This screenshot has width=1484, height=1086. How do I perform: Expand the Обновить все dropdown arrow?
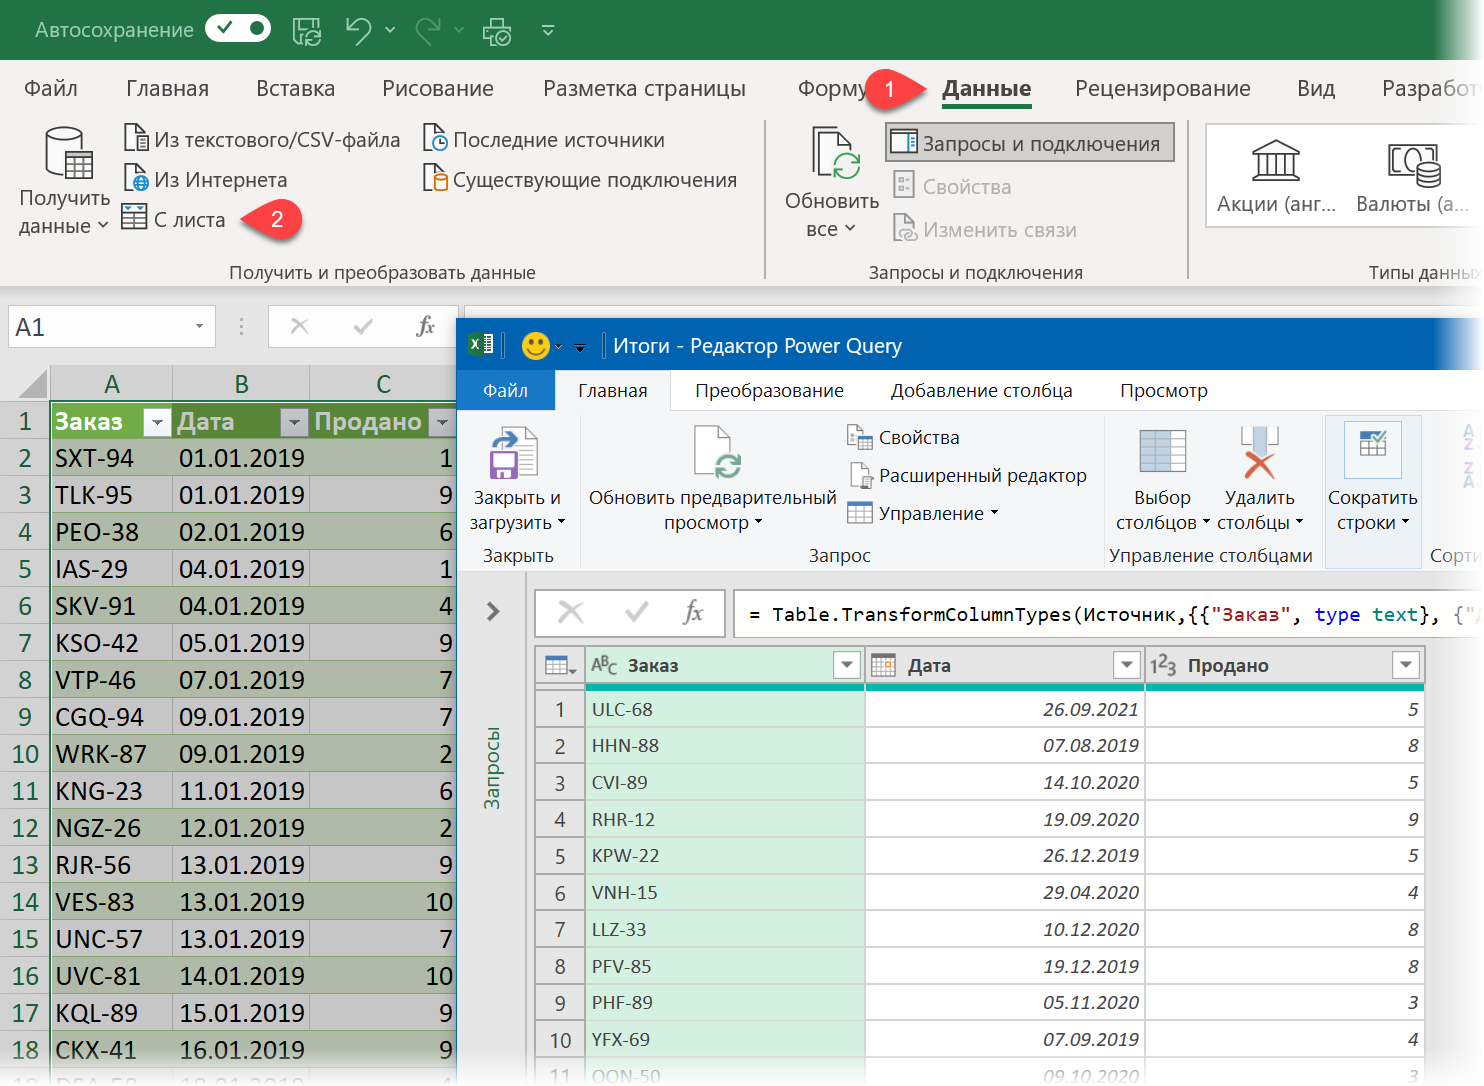(x=850, y=229)
